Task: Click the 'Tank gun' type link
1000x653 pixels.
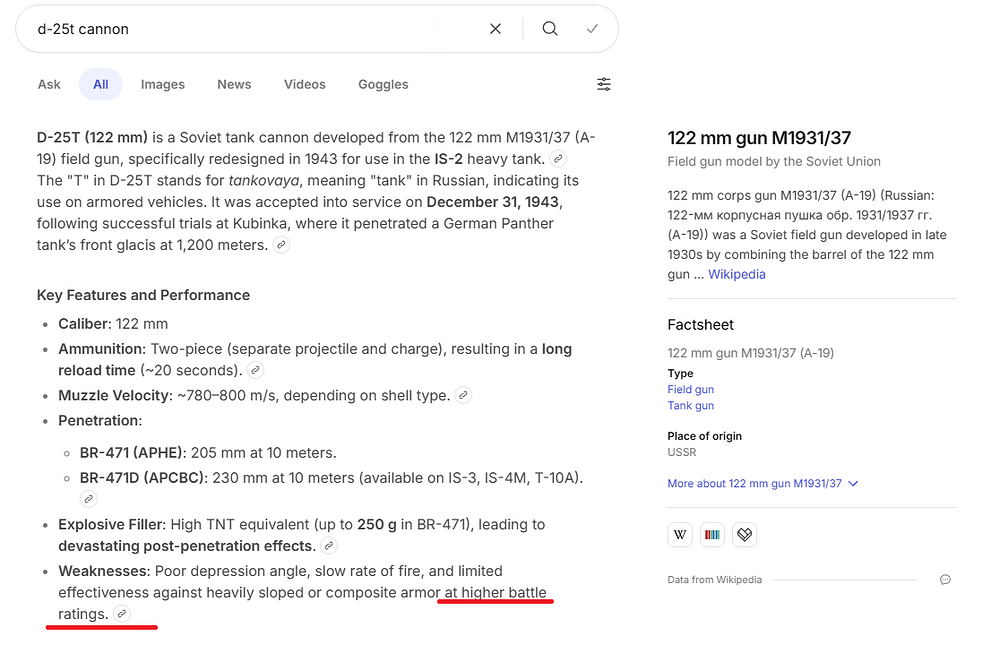Action: (x=690, y=406)
